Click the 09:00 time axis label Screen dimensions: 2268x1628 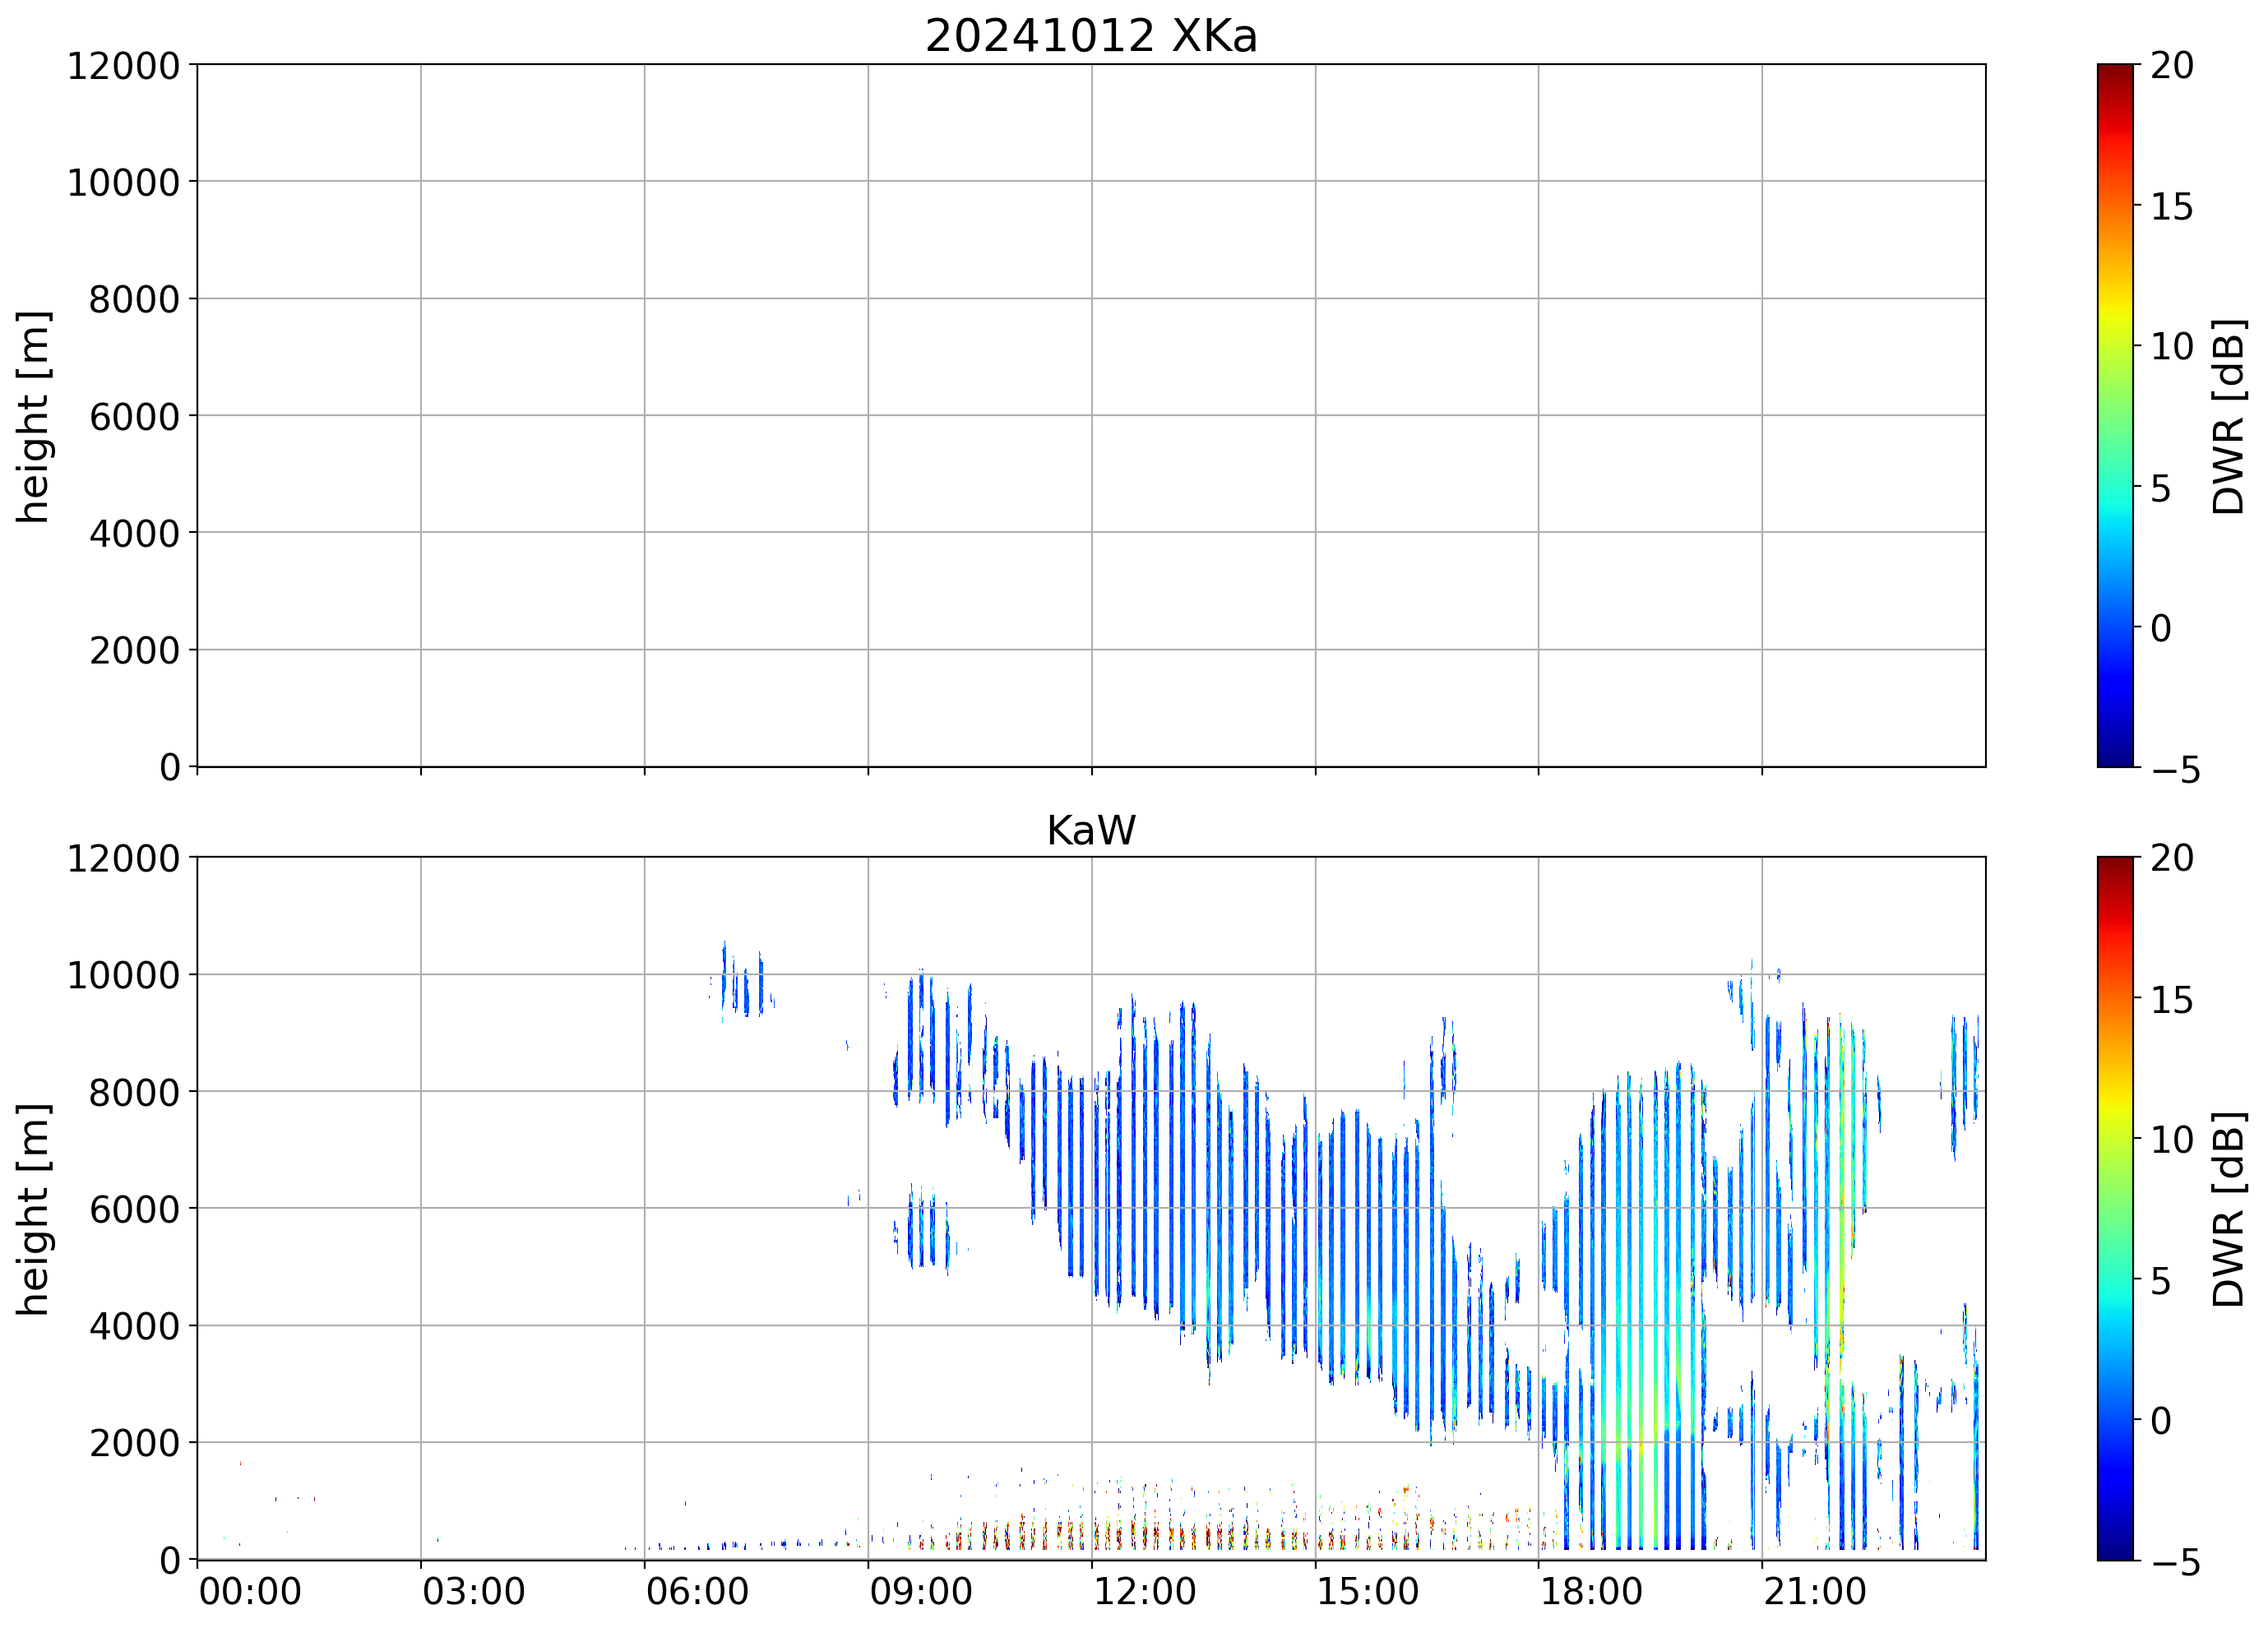pyautogui.click(x=920, y=1591)
